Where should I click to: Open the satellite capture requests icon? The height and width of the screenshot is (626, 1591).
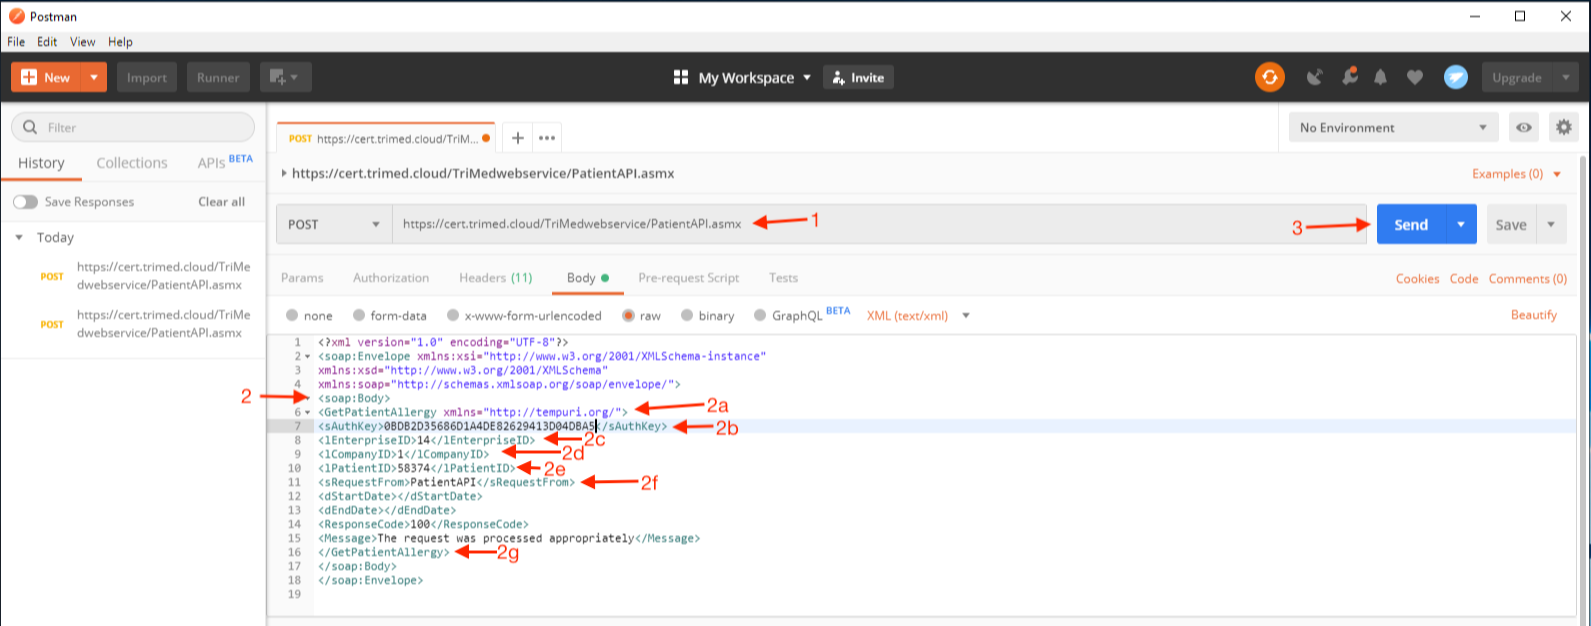pos(1315,77)
